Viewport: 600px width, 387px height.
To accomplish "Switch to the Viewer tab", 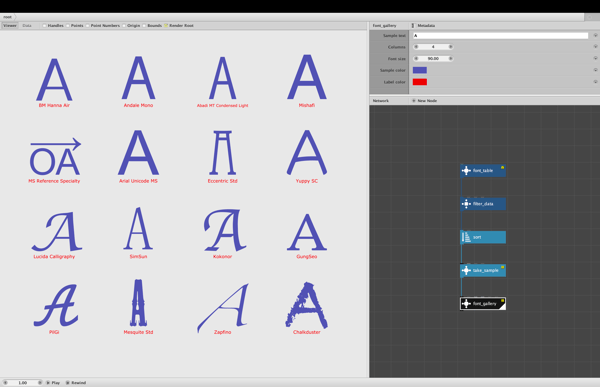I will (x=10, y=26).
